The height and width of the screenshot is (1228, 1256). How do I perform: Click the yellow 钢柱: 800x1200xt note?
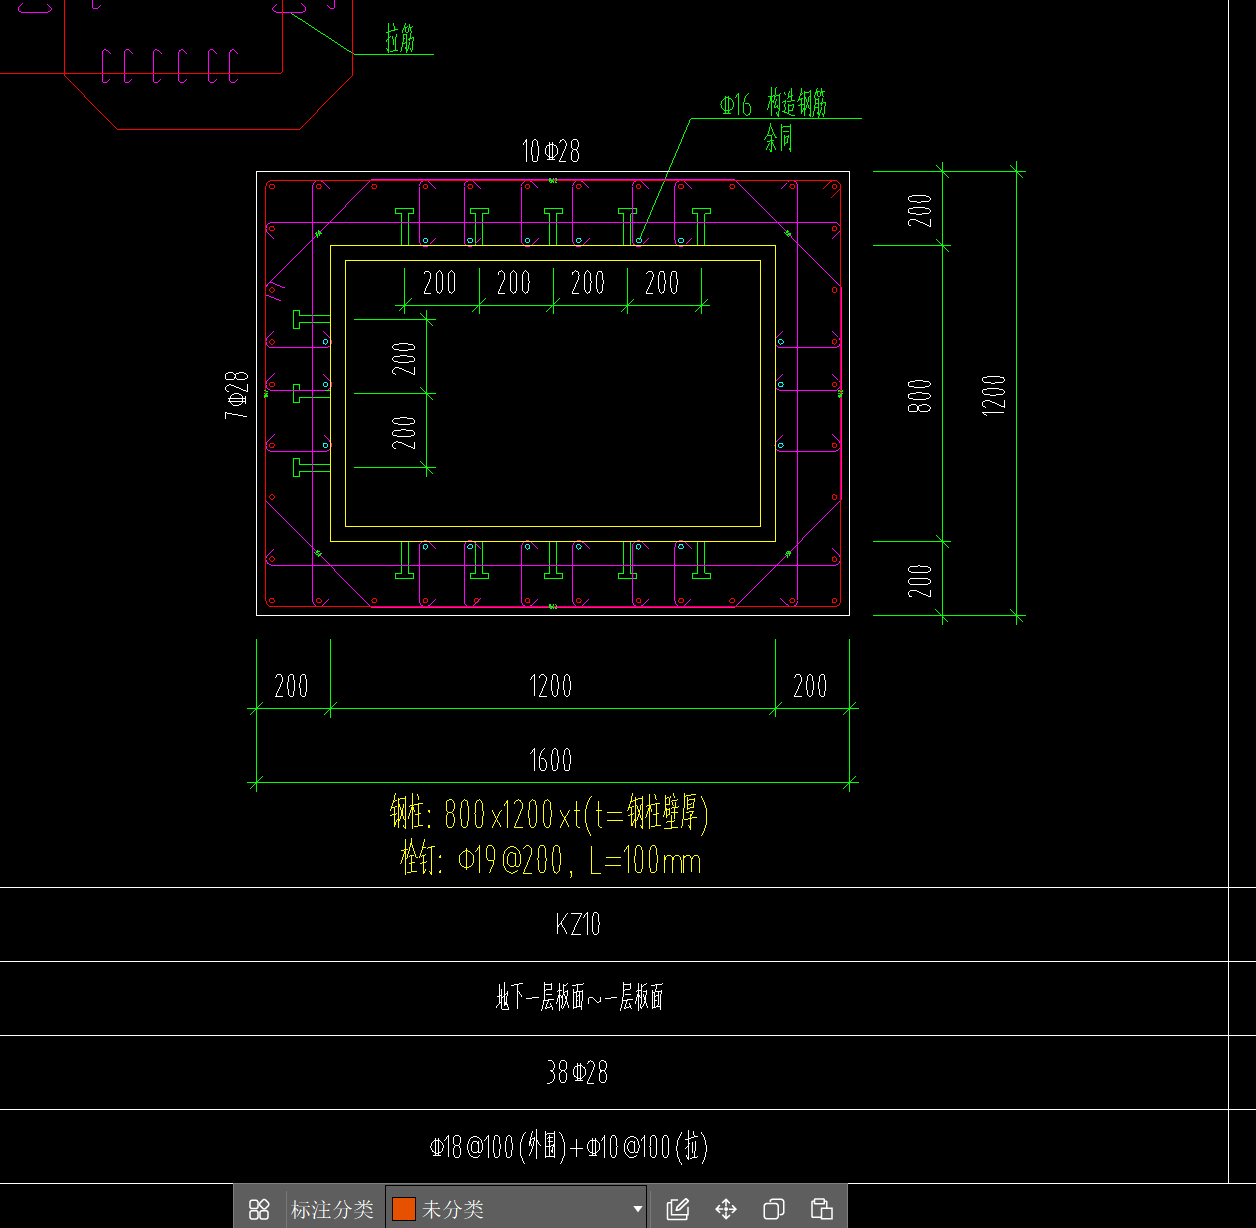tap(549, 814)
